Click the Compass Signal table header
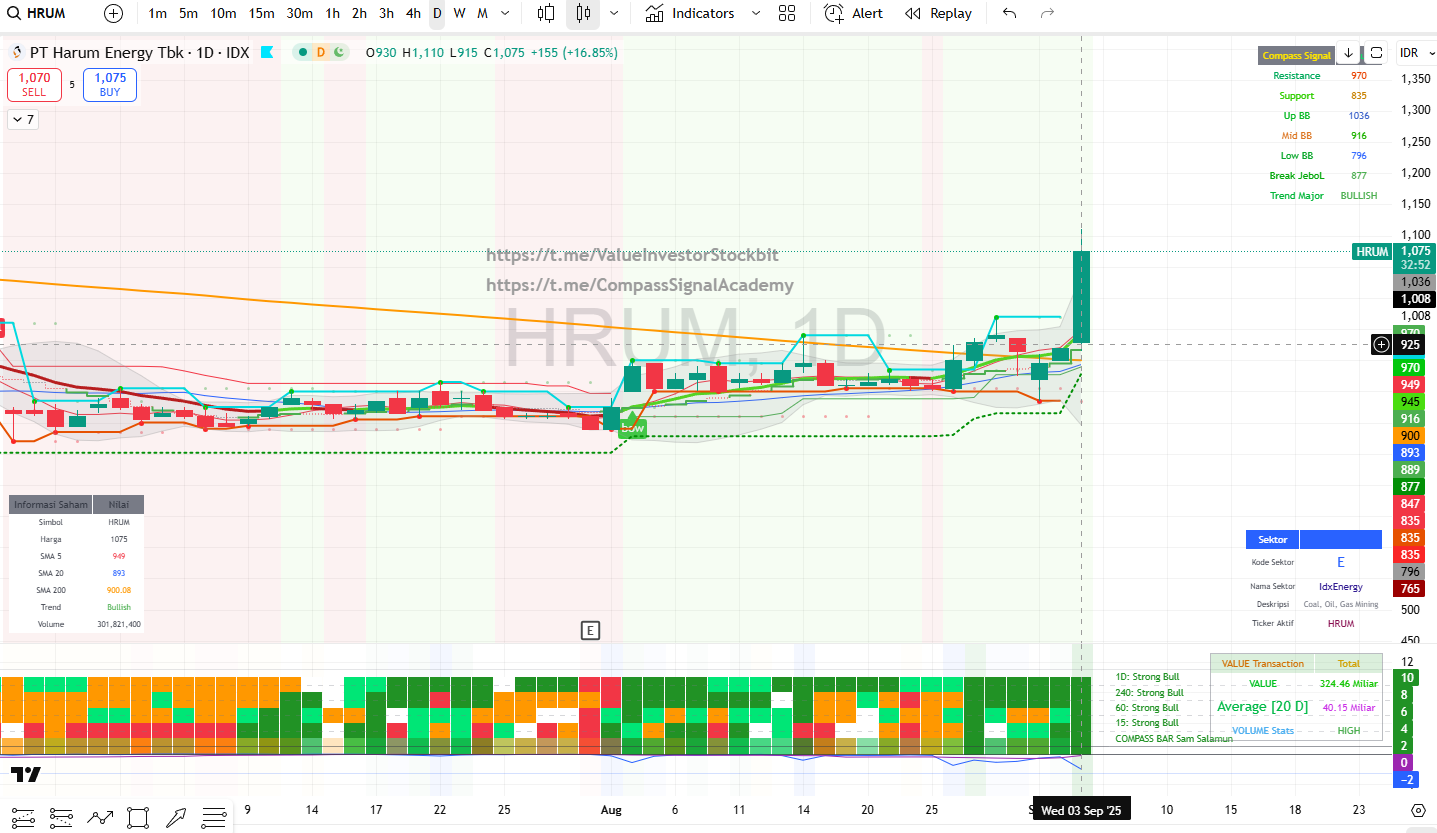1437x833 pixels. pyautogui.click(x=1296, y=56)
